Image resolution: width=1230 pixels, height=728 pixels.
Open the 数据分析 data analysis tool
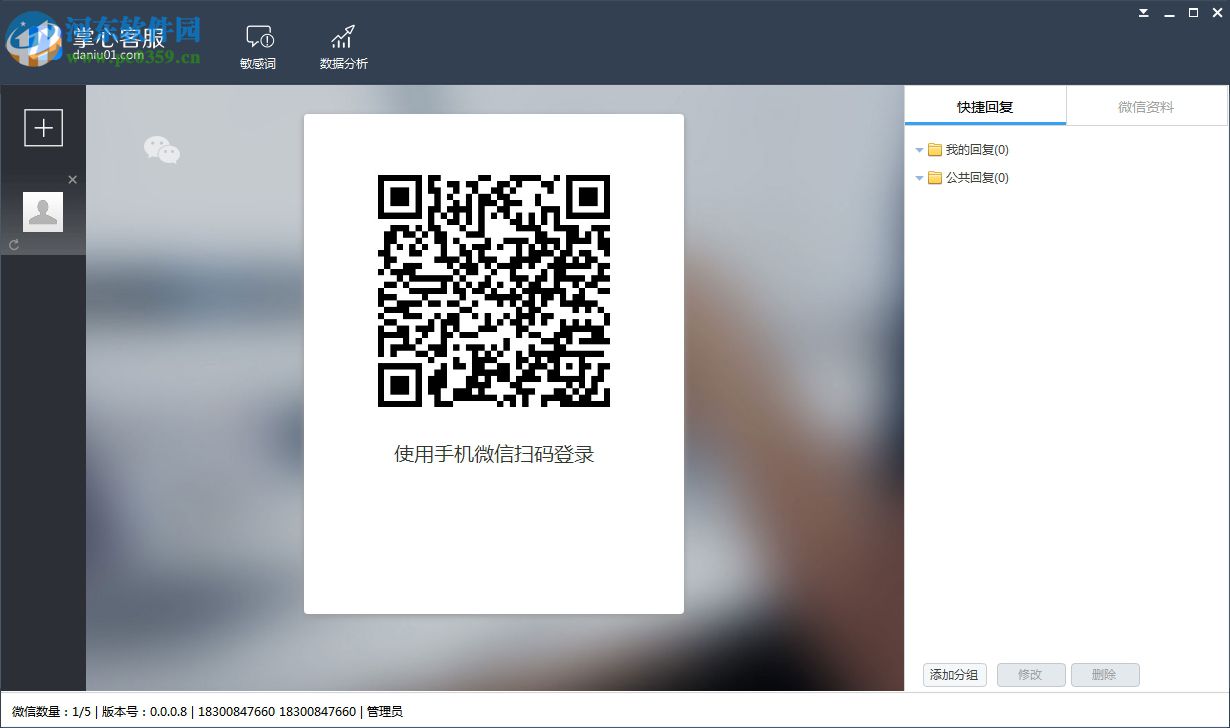point(343,48)
